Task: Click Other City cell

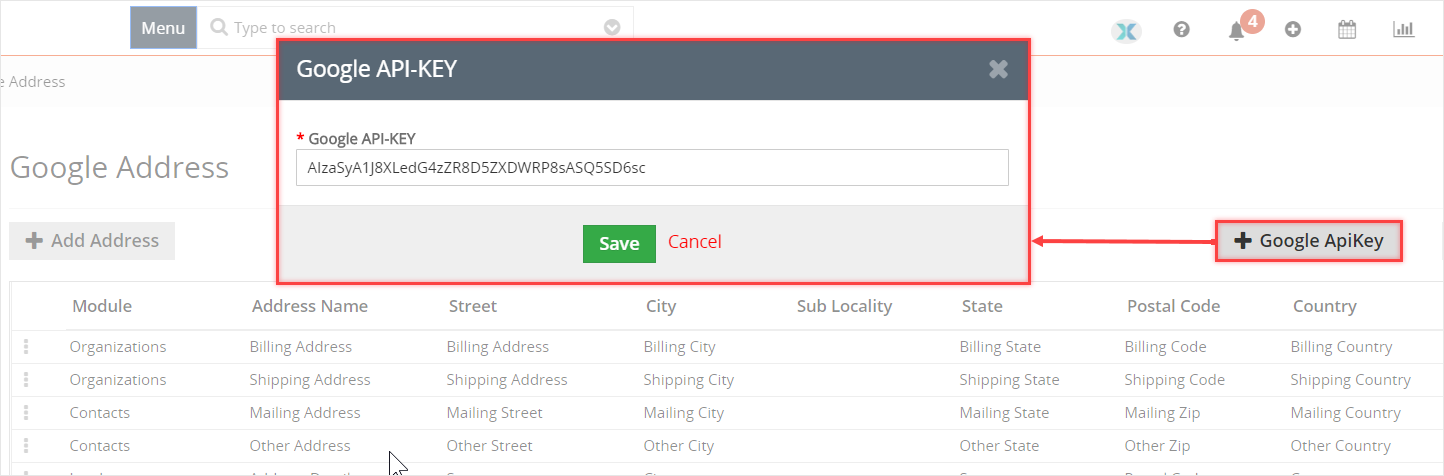Action: pyautogui.click(x=679, y=446)
